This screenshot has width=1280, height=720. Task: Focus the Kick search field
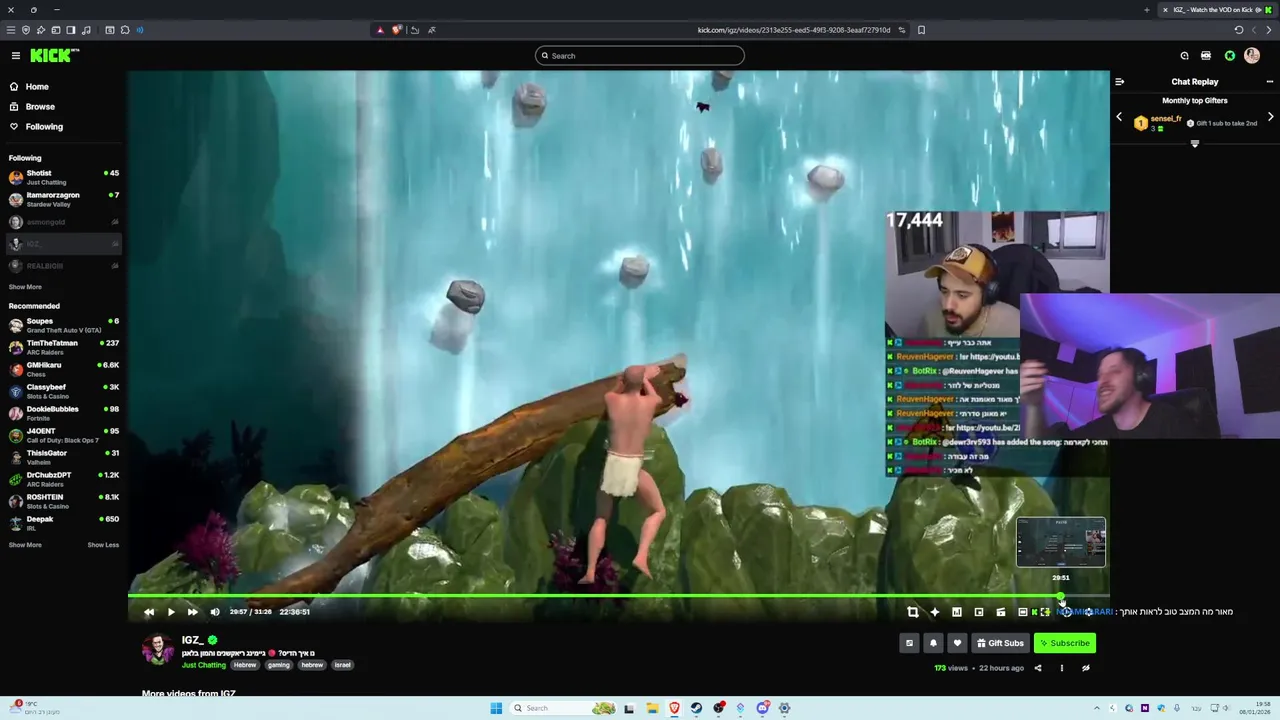tap(640, 56)
